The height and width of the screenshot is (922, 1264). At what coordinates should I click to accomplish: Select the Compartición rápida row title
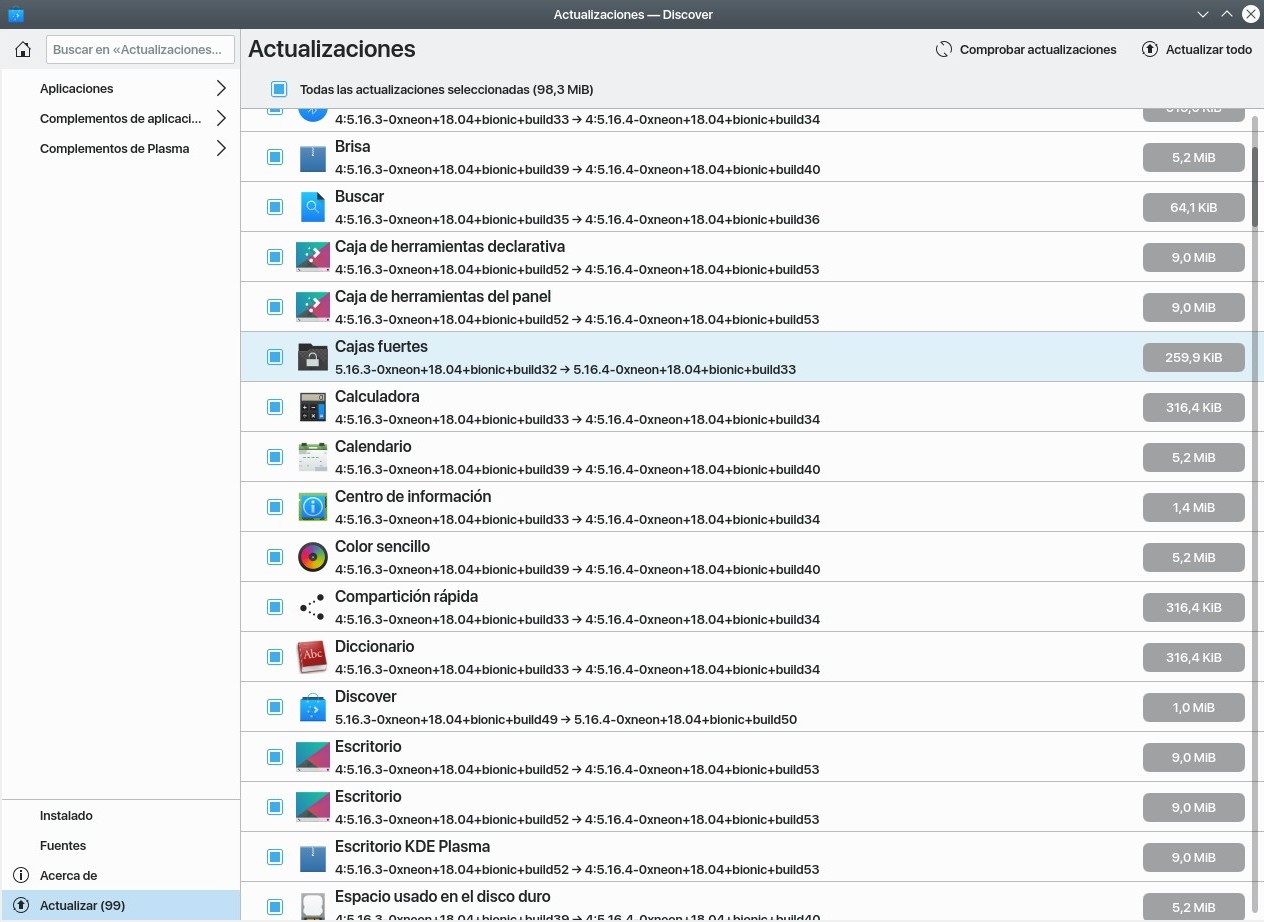click(x=406, y=596)
